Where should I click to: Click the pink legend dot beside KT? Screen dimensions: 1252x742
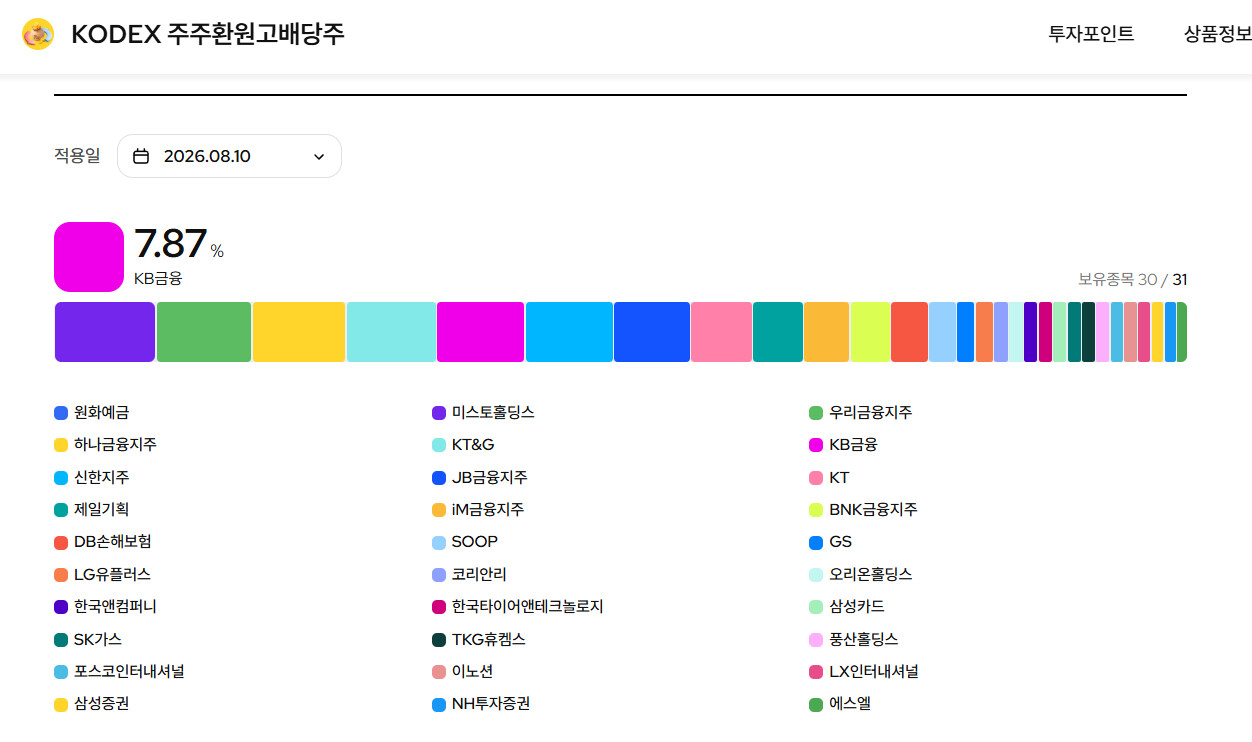pyautogui.click(x=816, y=478)
